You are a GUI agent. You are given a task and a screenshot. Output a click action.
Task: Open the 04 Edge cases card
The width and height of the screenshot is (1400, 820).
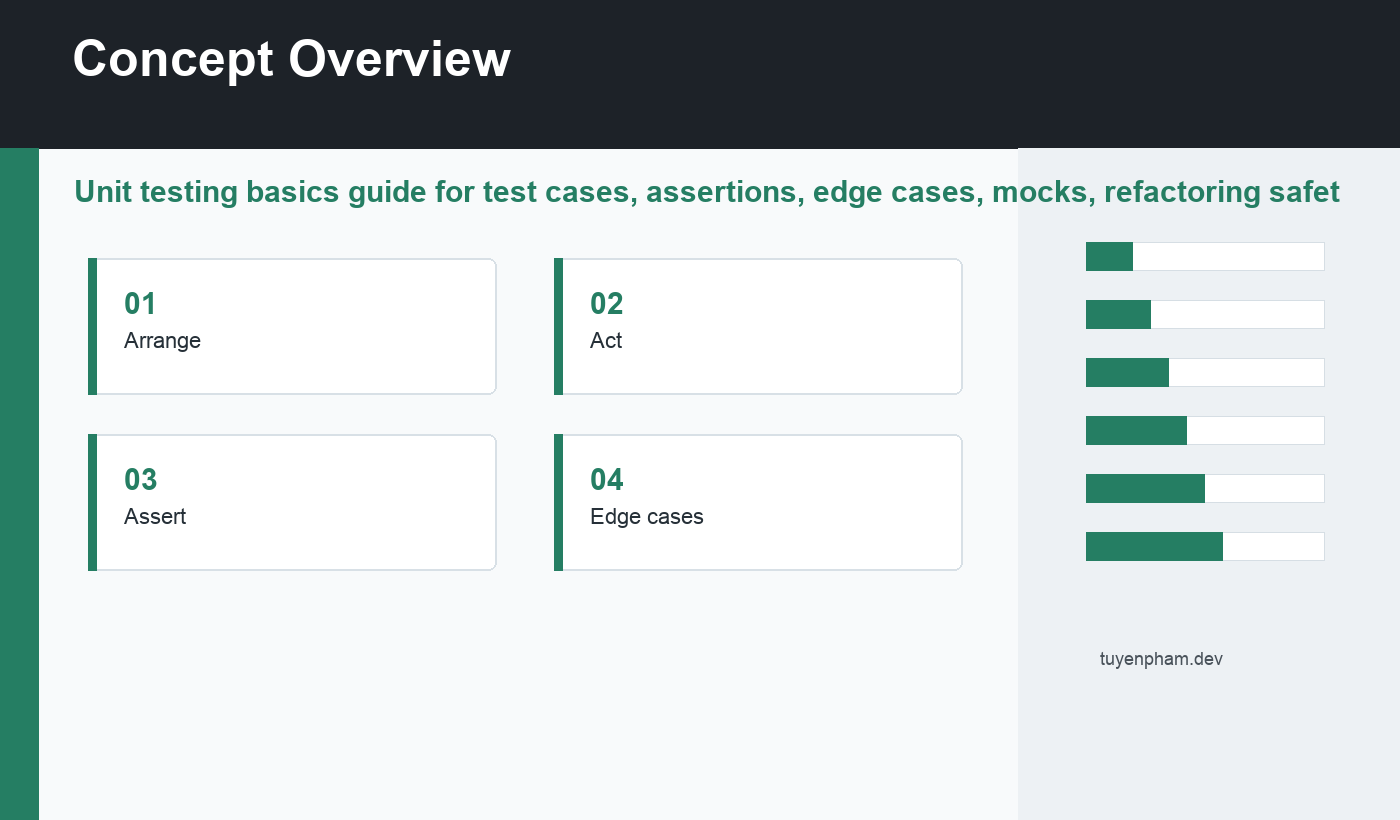tap(758, 502)
